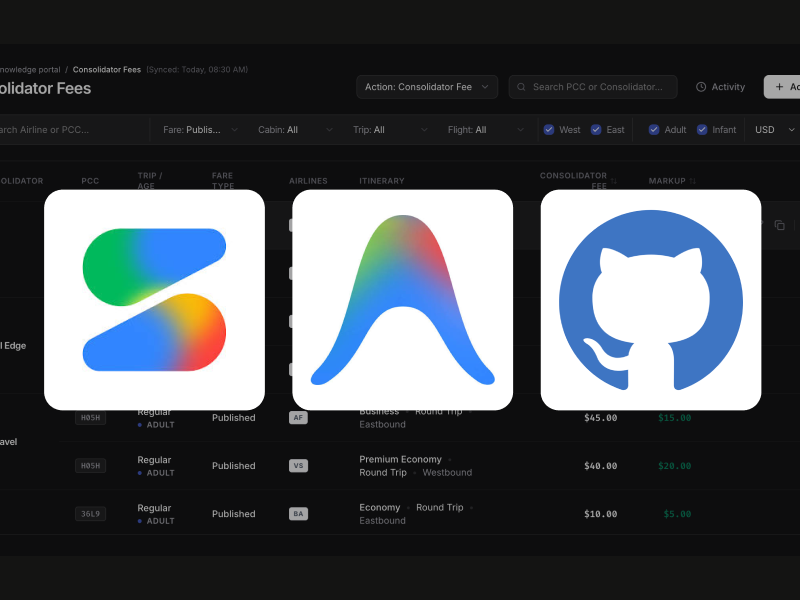800x600 pixels.
Task: Click the H05H PCC badge in the Premium Economy row
Action: pos(90,466)
